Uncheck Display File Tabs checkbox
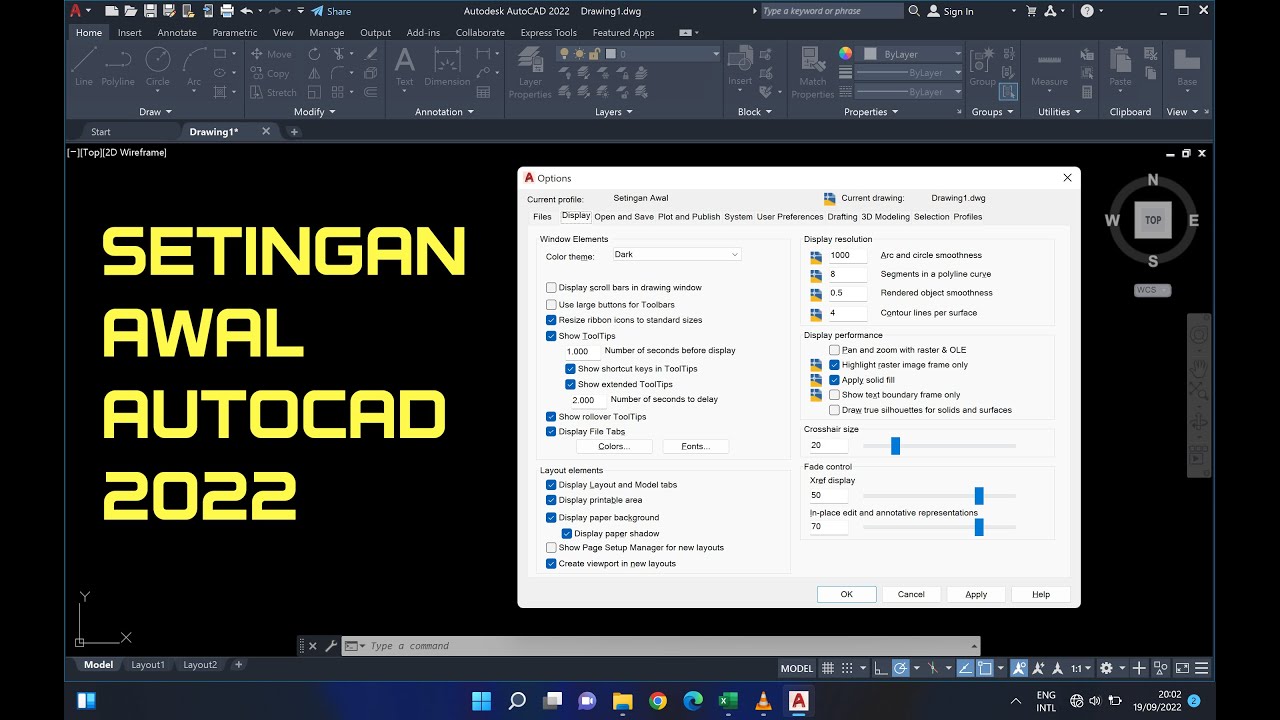The image size is (1280, 720). (551, 432)
